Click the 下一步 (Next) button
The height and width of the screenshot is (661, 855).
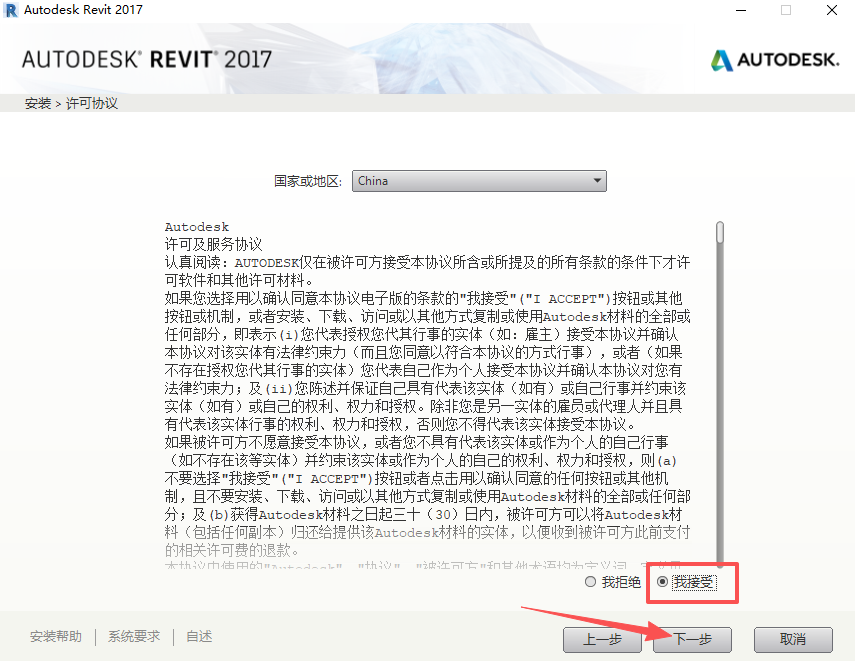pos(693,639)
